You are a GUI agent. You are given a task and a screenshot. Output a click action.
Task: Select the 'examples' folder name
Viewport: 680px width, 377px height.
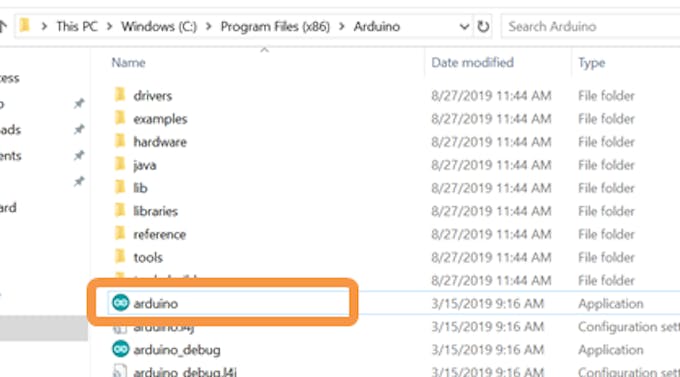[160, 119]
